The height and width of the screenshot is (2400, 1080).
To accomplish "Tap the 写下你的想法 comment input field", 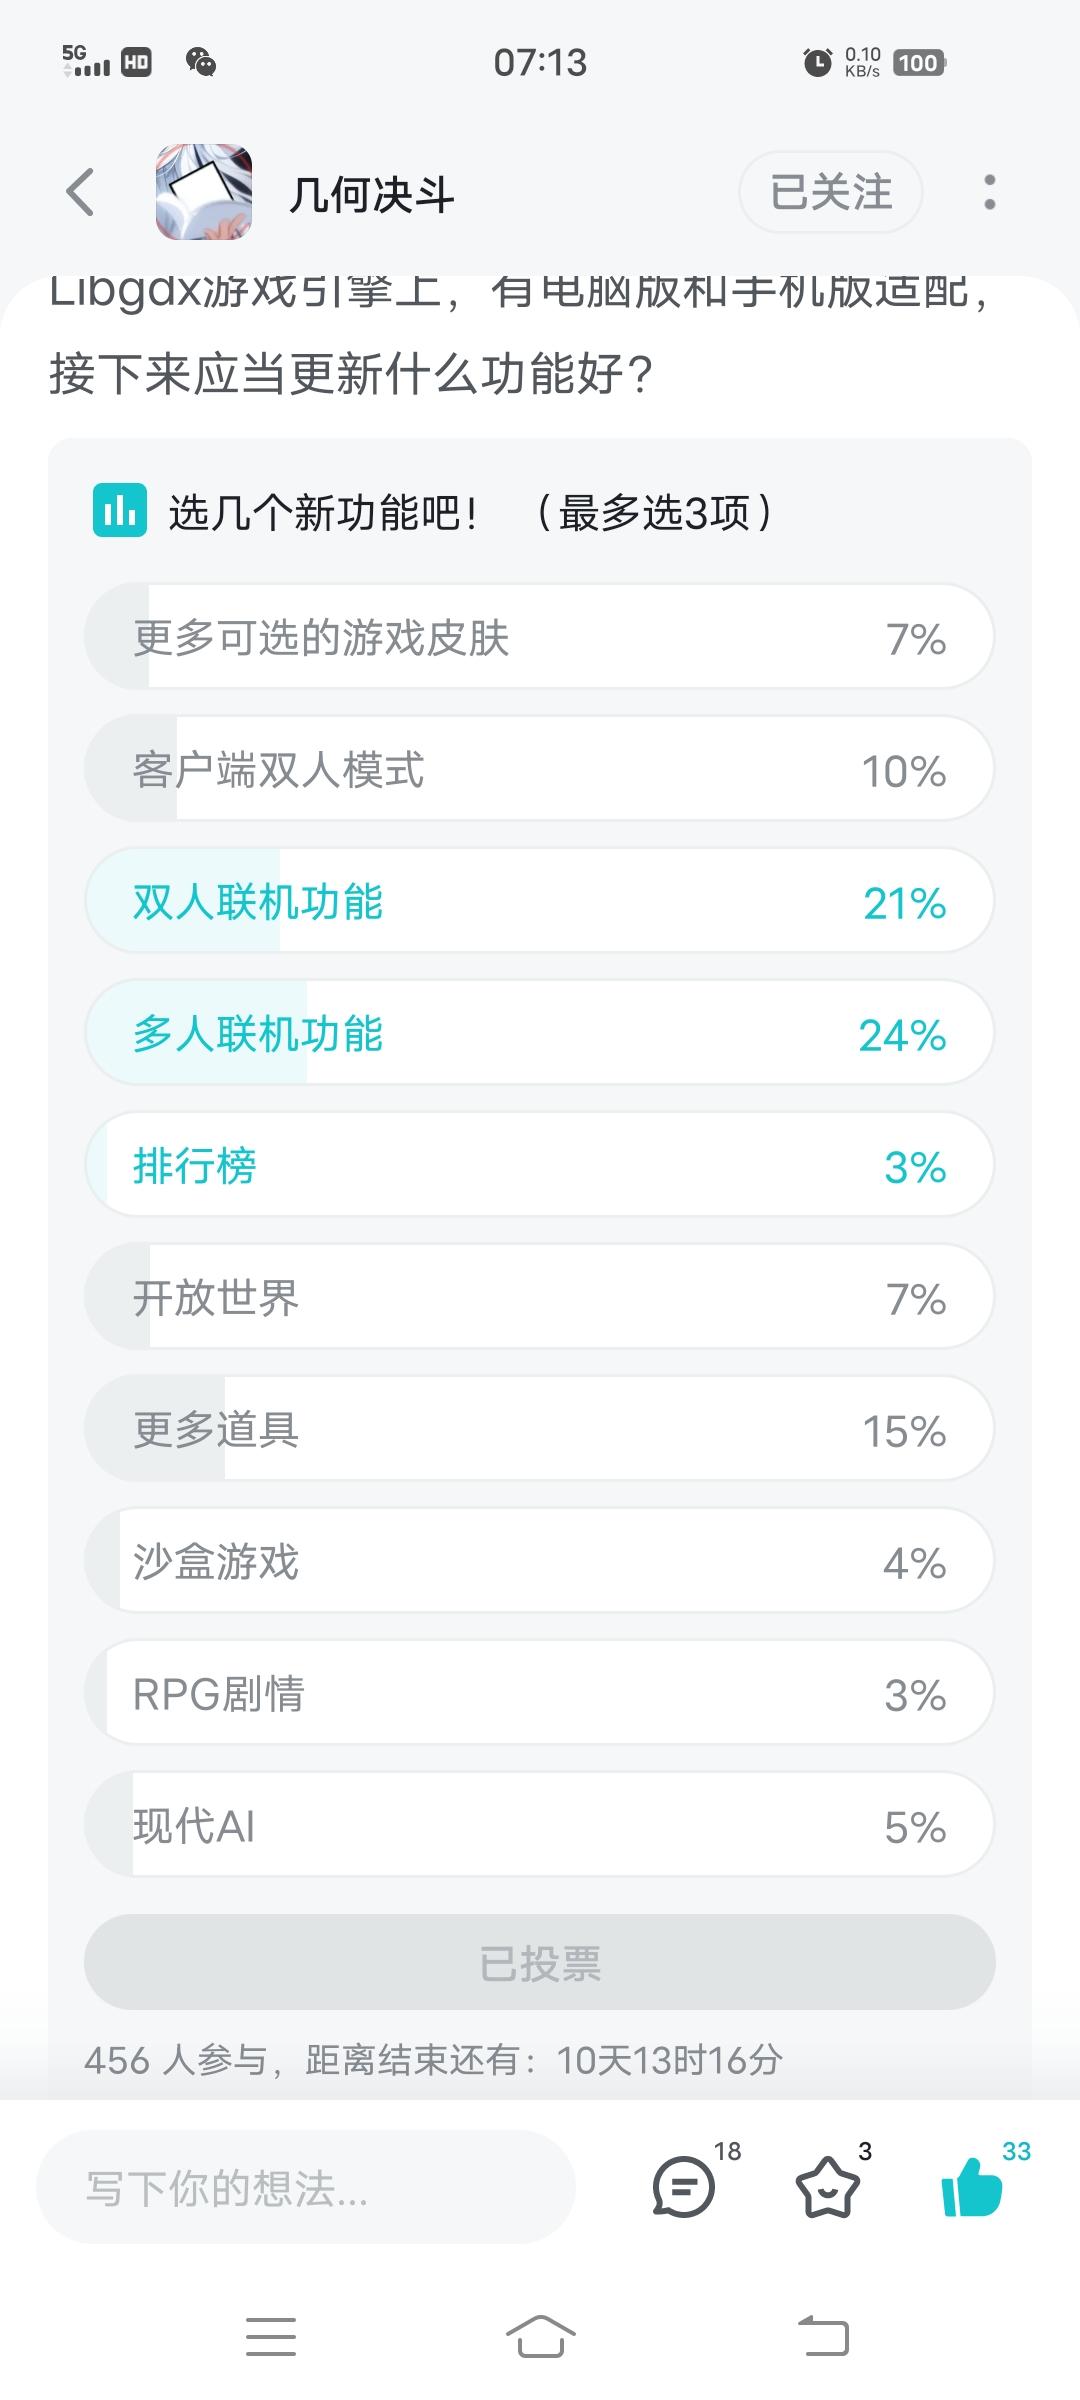I will (306, 2187).
